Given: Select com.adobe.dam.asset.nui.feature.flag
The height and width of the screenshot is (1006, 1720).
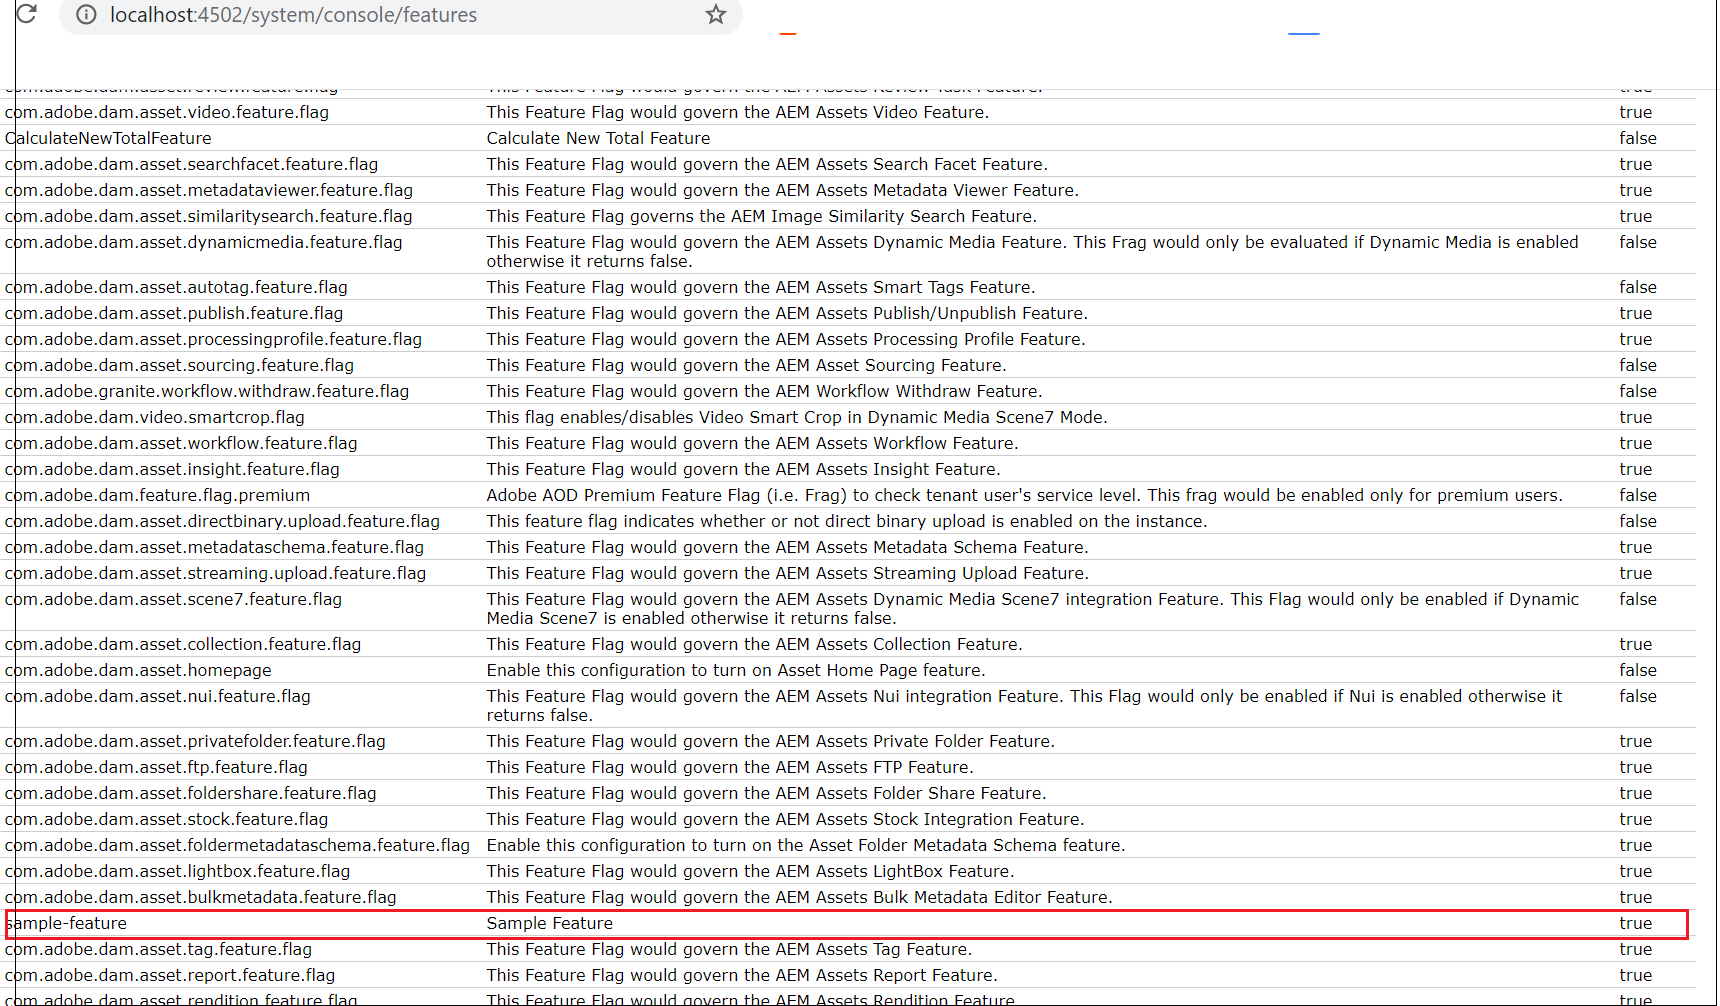Looking at the screenshot, I should point(158,696).
